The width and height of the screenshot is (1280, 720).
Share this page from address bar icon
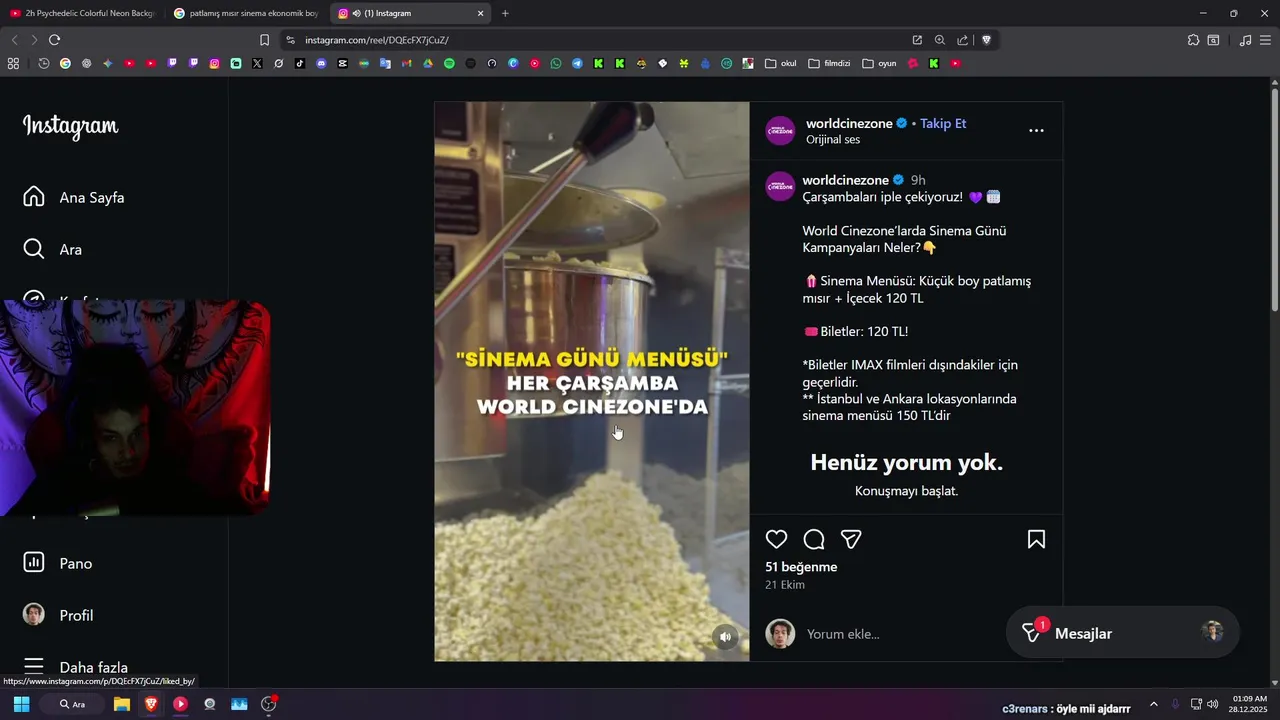pyautogui.click(x=962, y=40)
